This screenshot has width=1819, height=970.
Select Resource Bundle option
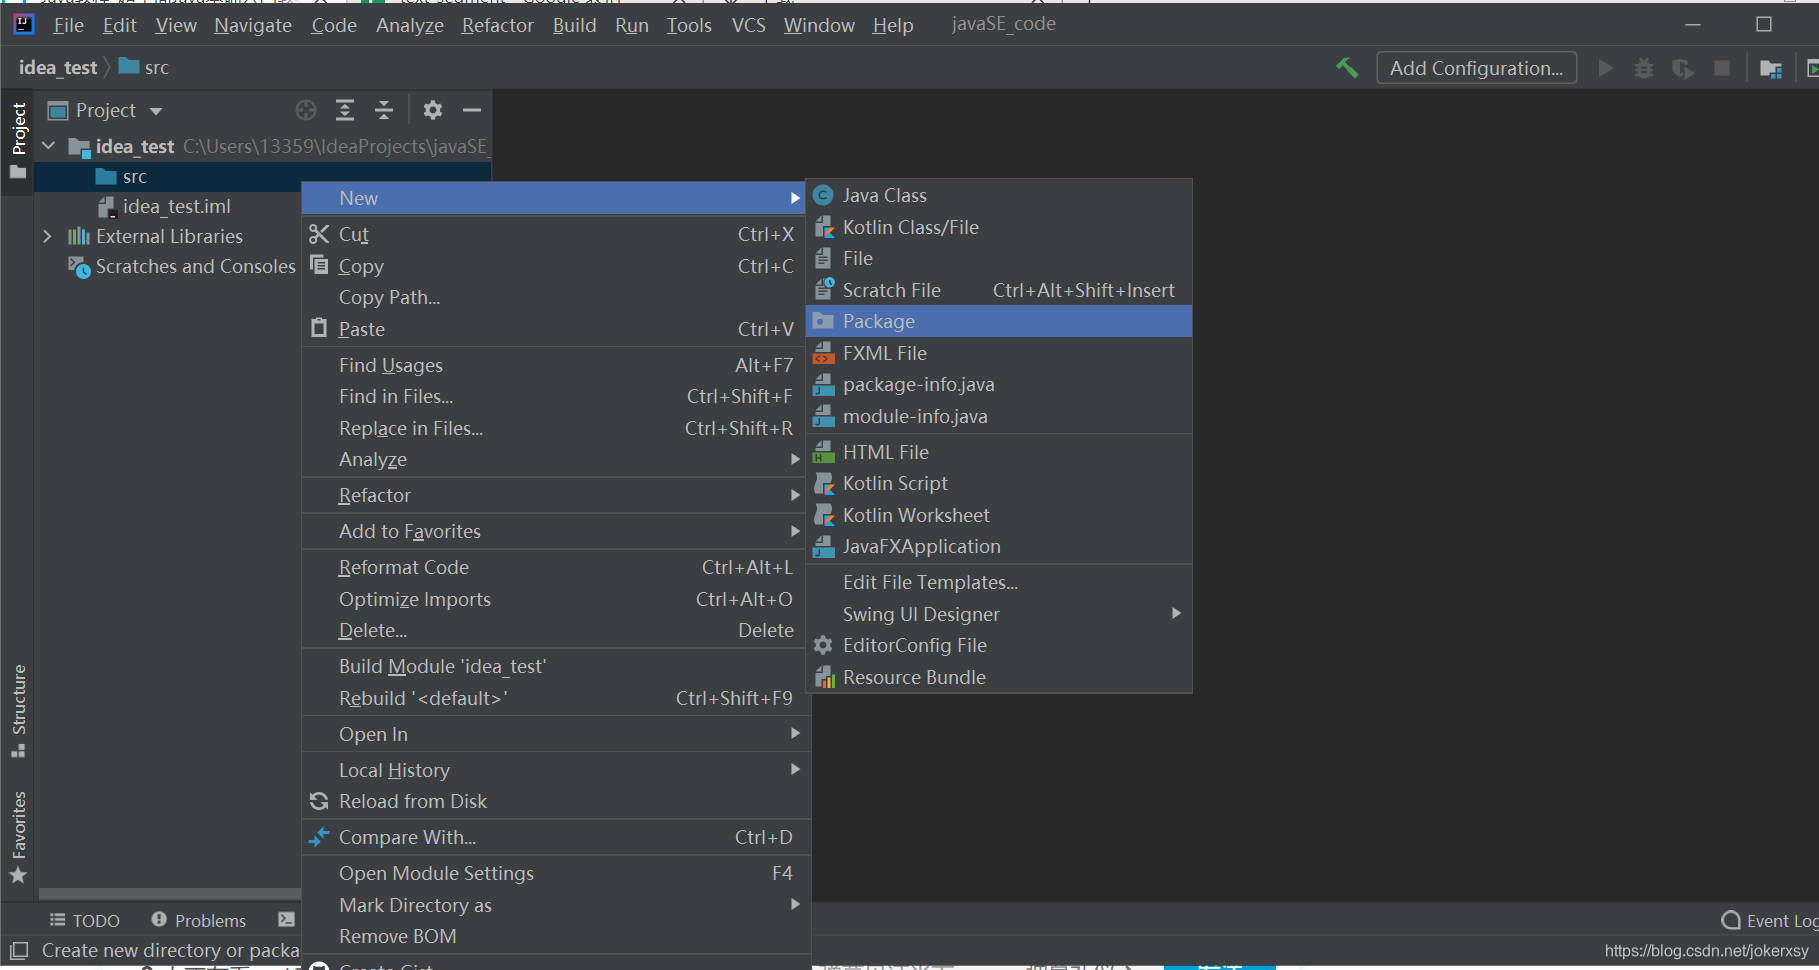999,677
